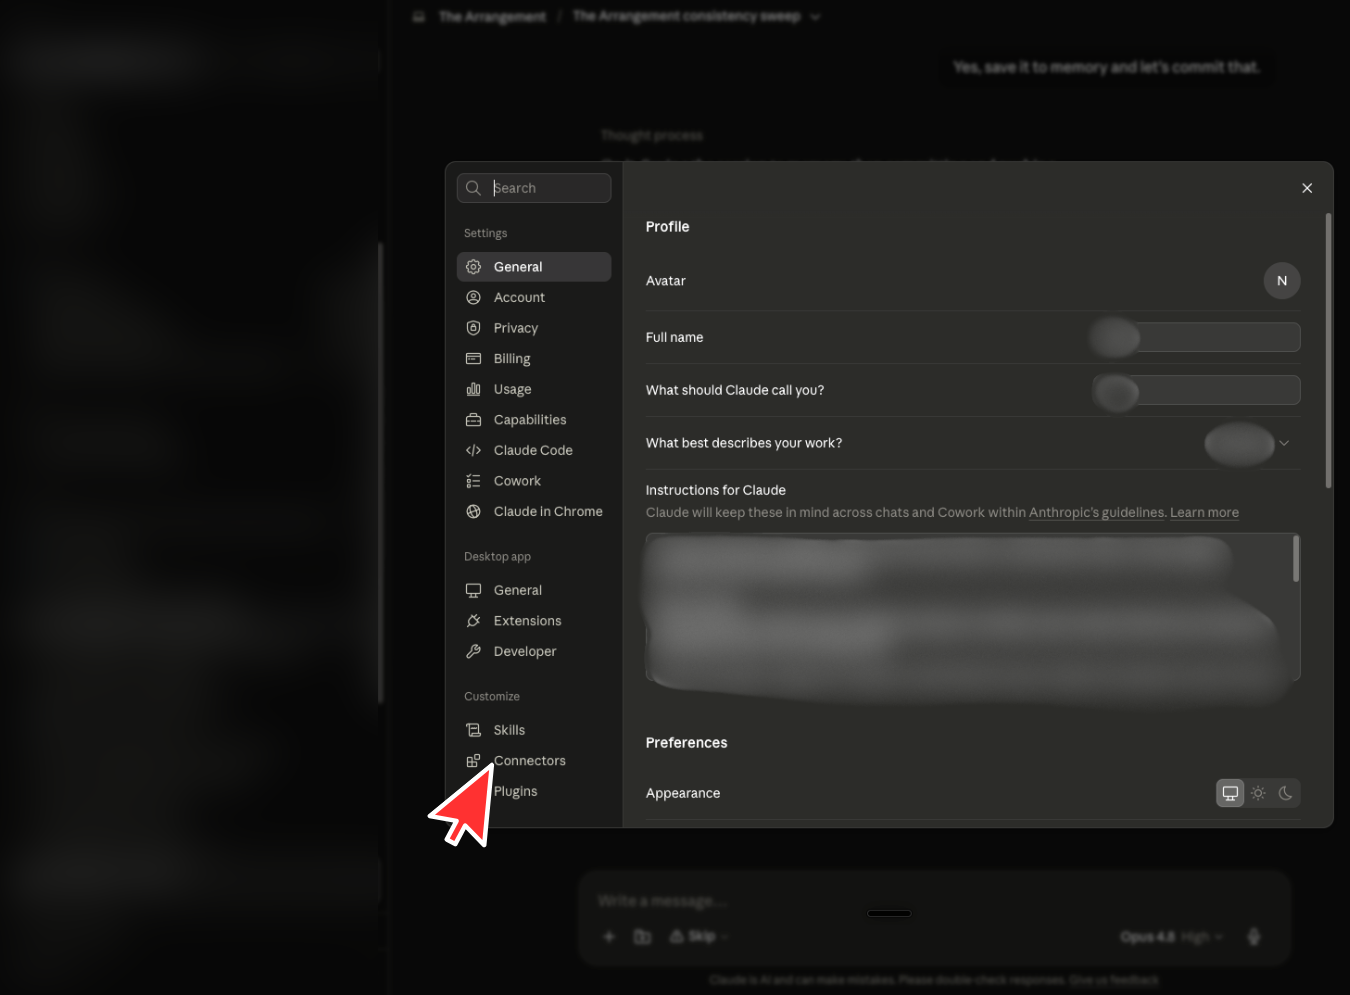Screen dimensions: 1350x995
Task: Click the Full name text field
Action: [x=1197, y=337]
